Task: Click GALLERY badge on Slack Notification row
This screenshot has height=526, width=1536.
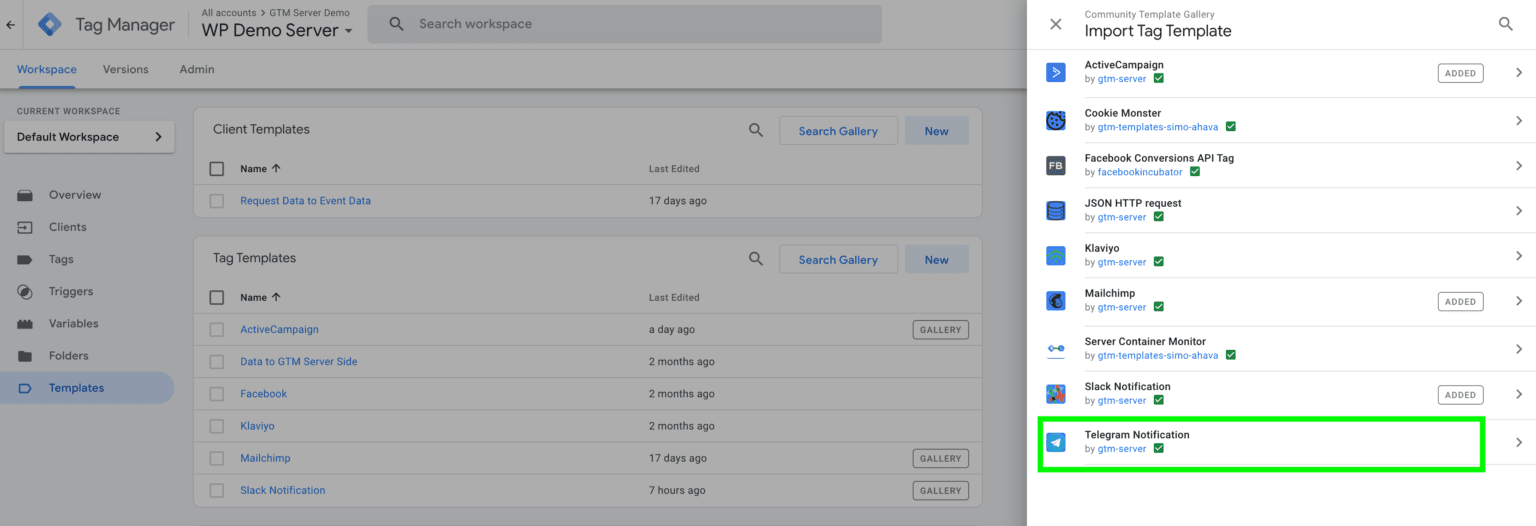Action: [941, 490]
